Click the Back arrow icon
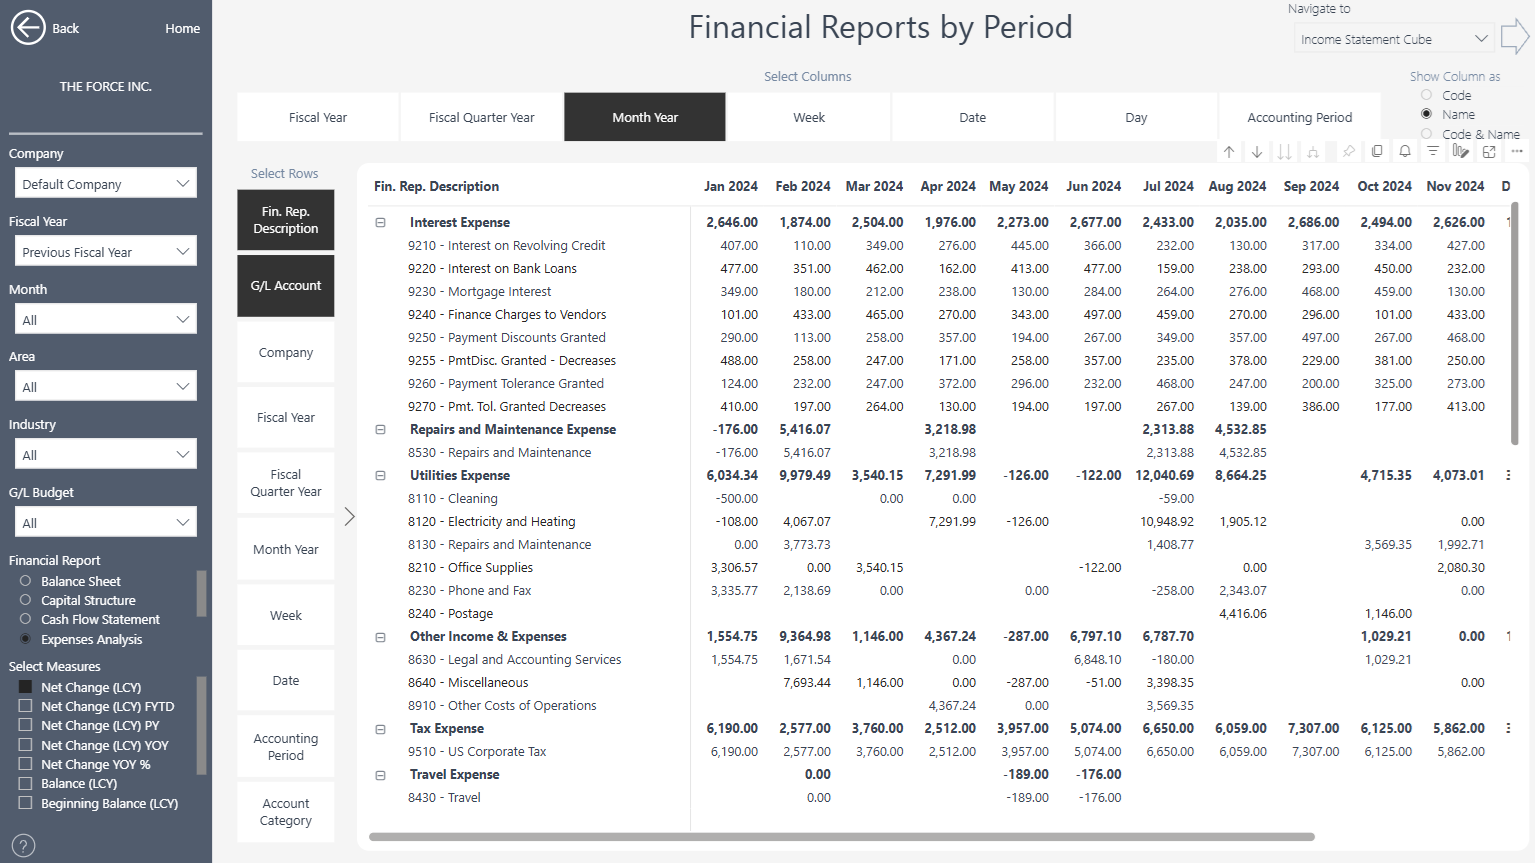This screenshot has width=1535, height=863. tap(28, 28)
